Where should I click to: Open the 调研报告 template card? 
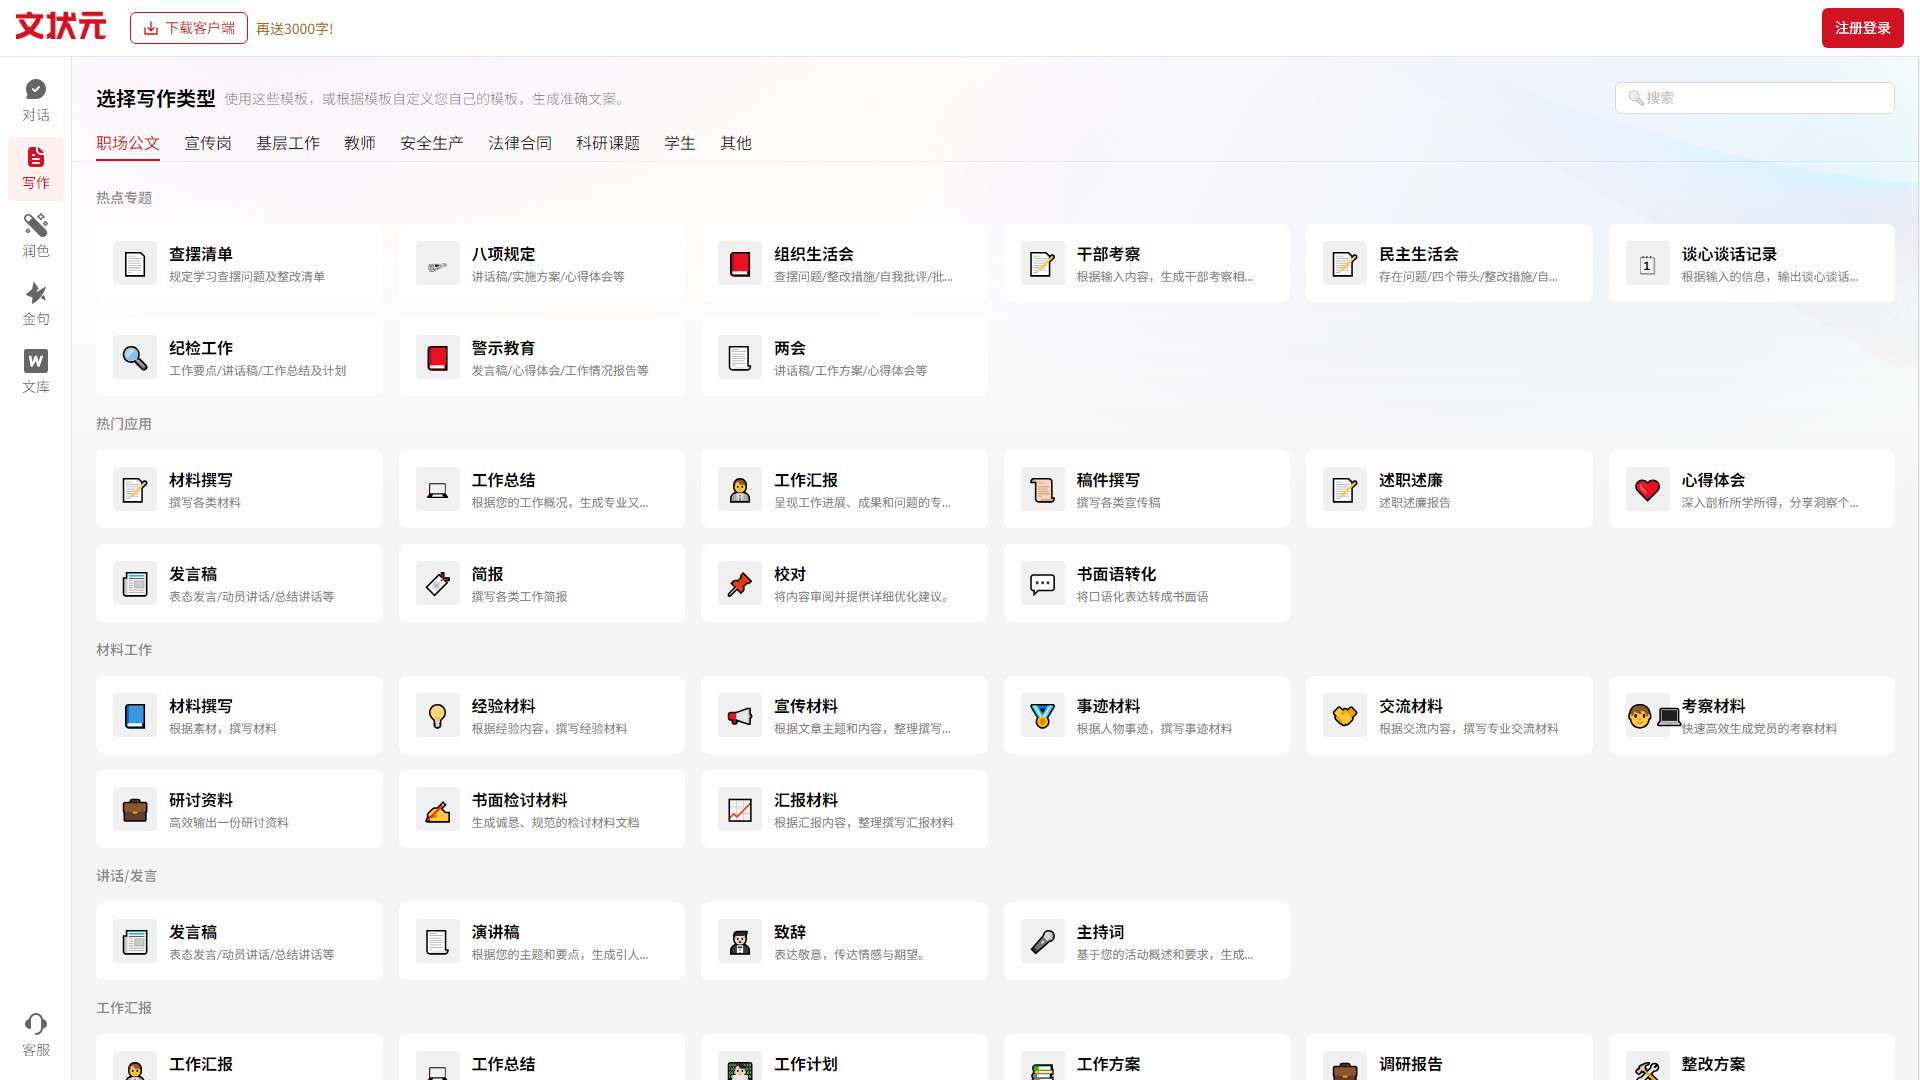[x=1449, y=1058]
